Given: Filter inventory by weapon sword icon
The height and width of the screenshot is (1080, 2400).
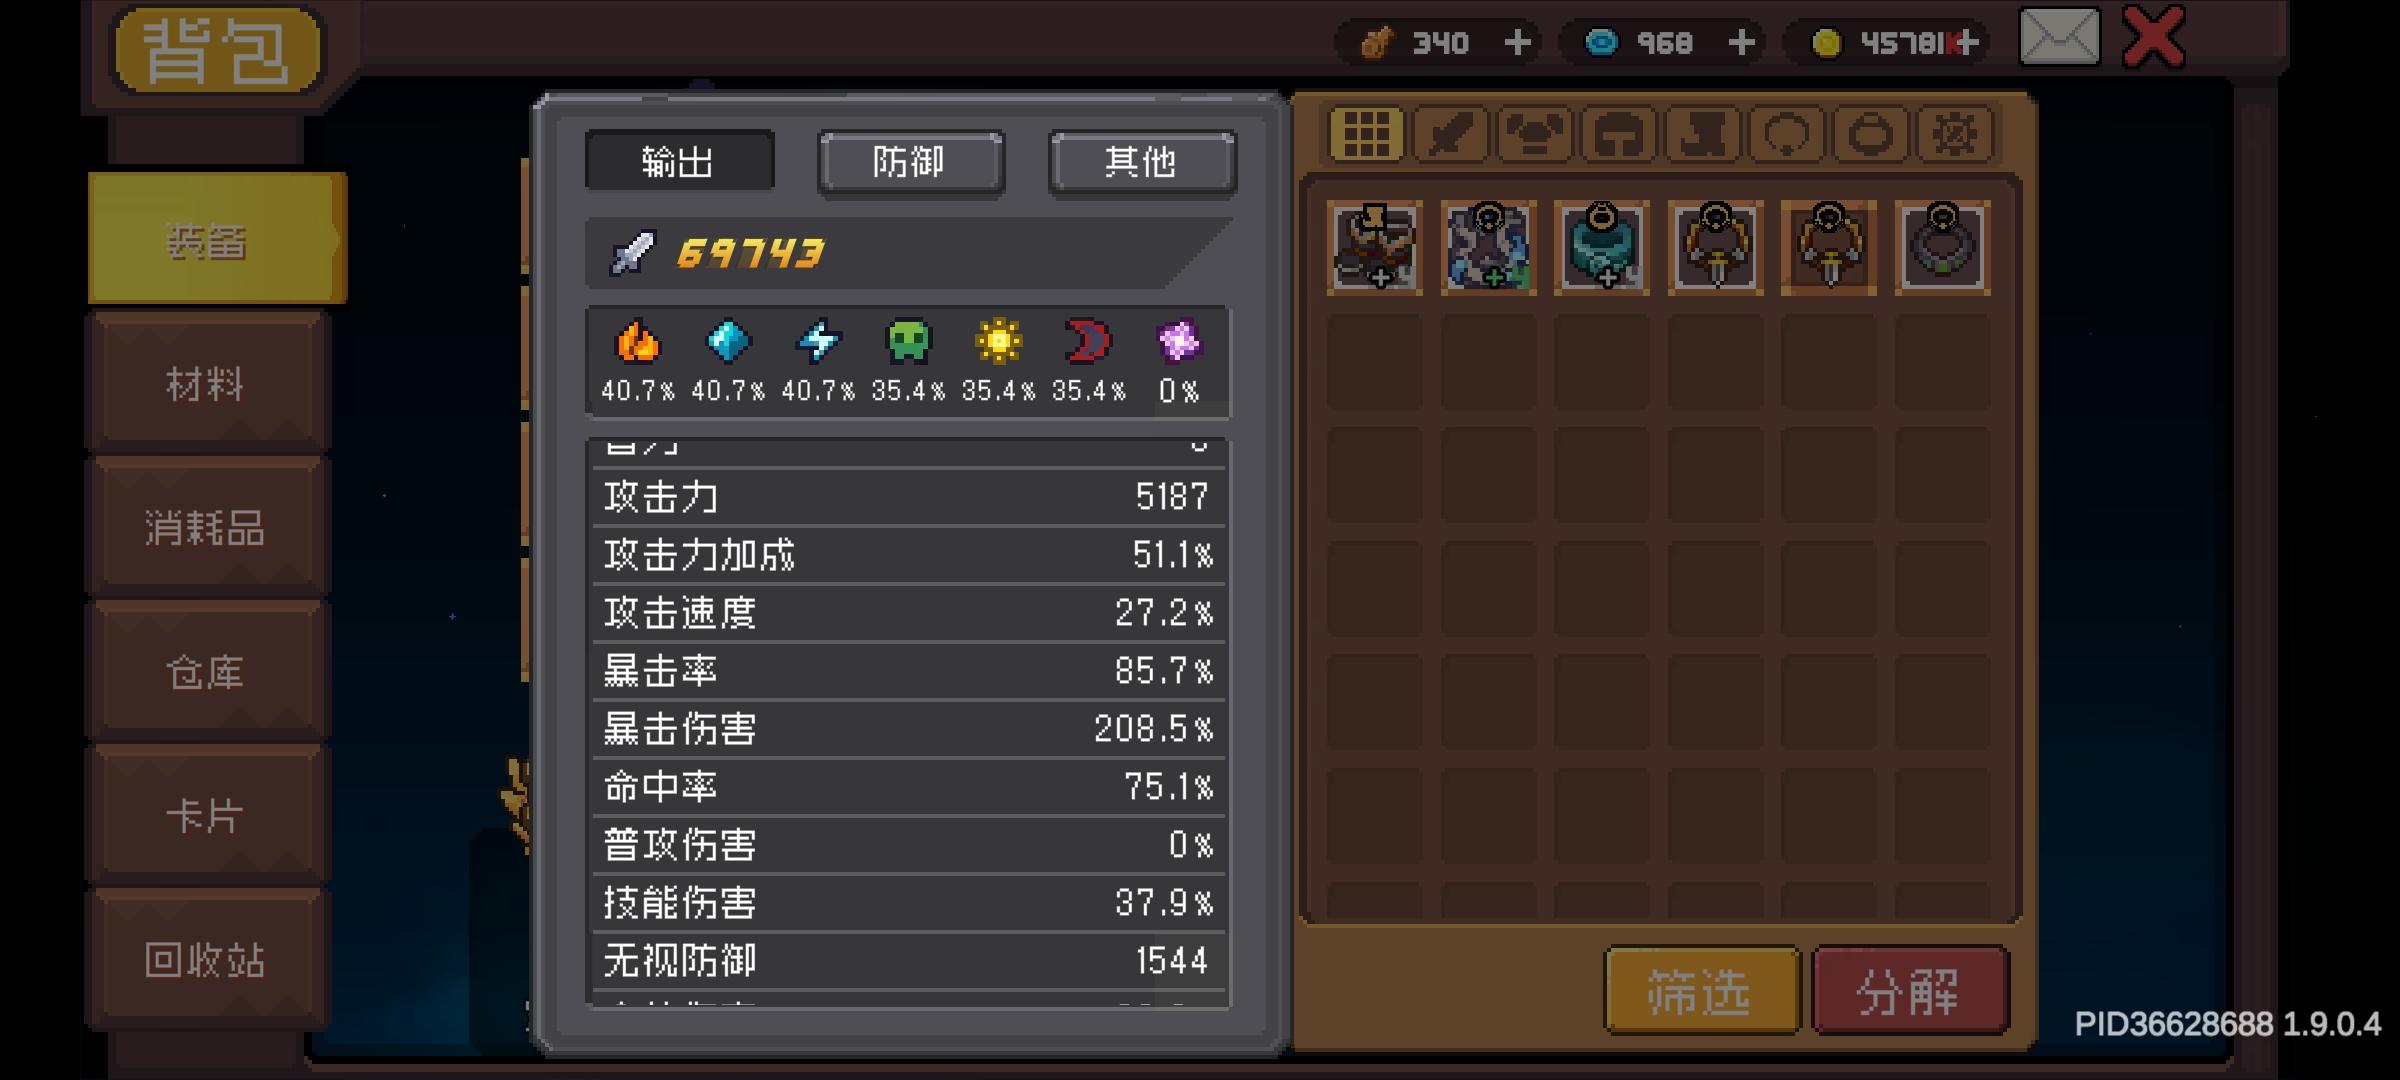Looking at the screenshot, I should click(1451, 133).
